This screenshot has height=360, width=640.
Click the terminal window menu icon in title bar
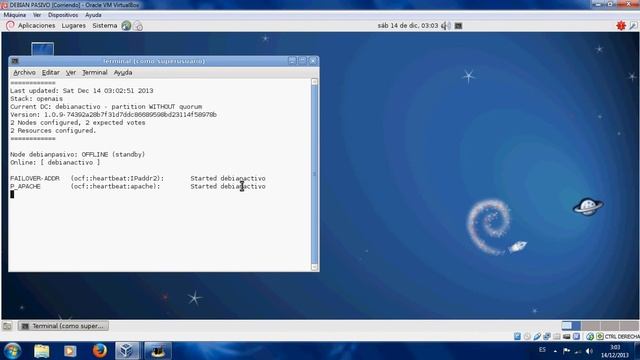coord(15,61)
